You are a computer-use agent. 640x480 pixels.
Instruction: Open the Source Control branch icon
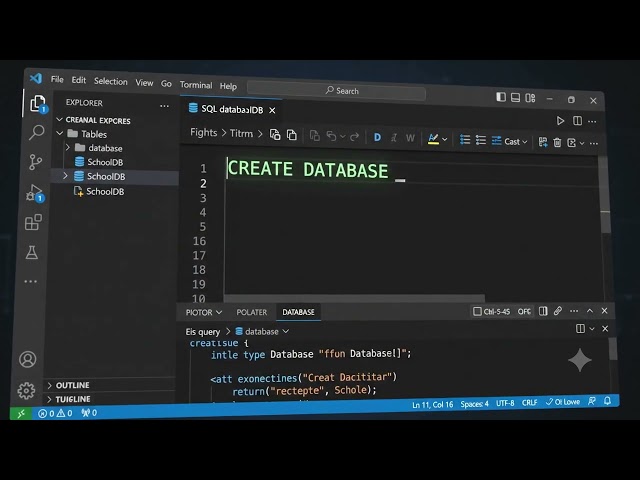36,162
